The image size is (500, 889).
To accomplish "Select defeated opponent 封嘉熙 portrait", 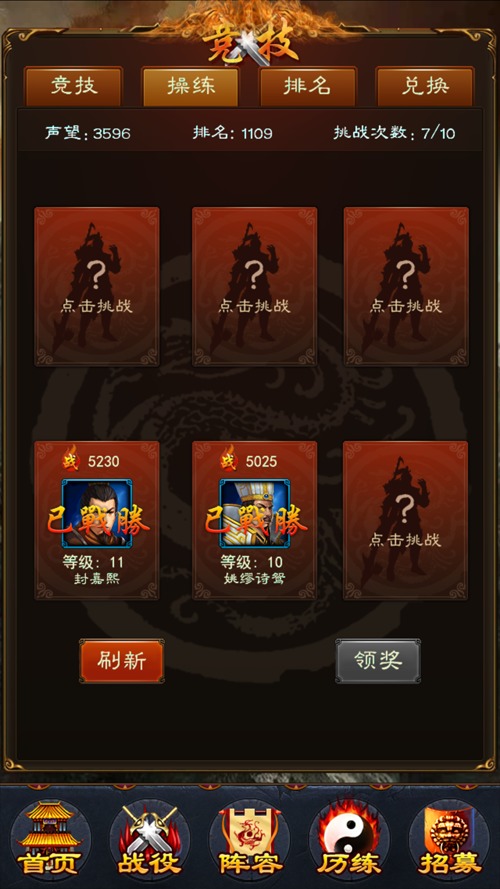I will pos(97,514).
